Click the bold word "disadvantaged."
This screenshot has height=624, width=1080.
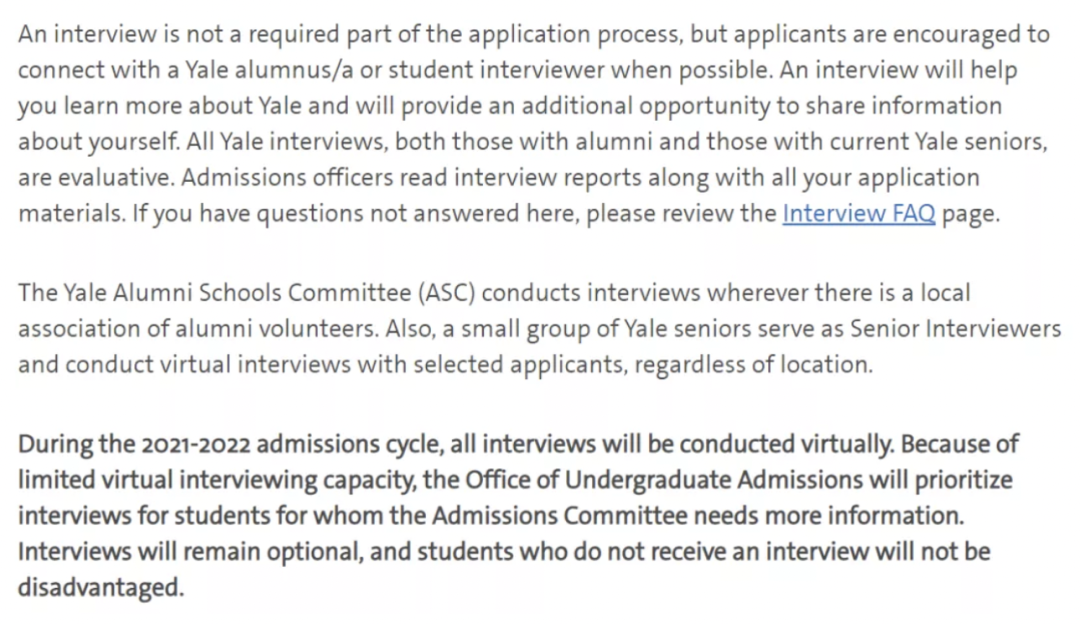click(101, 587)
